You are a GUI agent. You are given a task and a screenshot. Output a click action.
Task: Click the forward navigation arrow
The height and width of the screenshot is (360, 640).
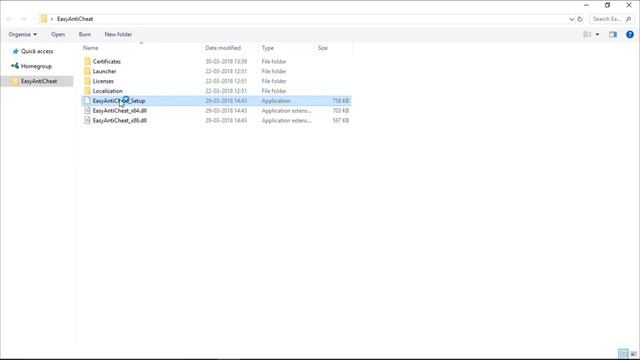(x=23, y=19)
